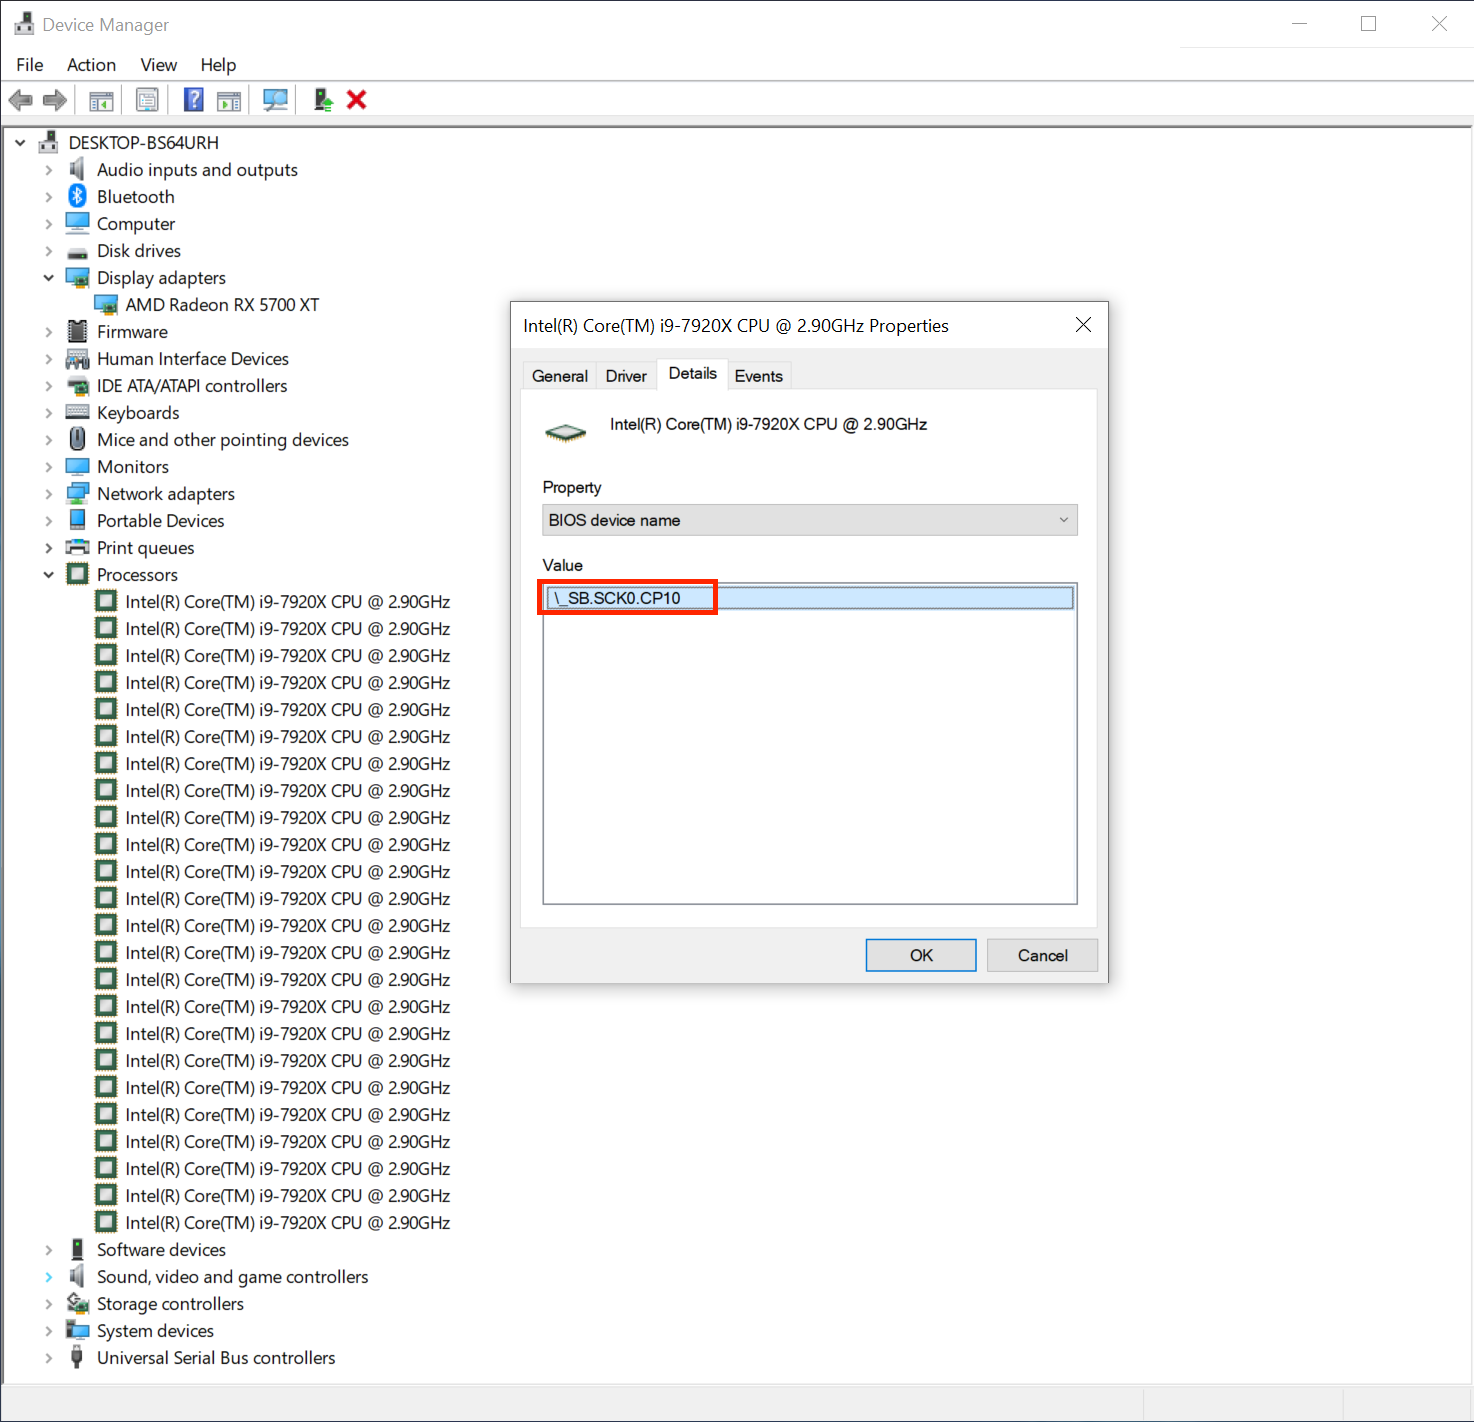Click the OK button
Viewport: 1474px width, 1422px height.
[x=920, y=955]
